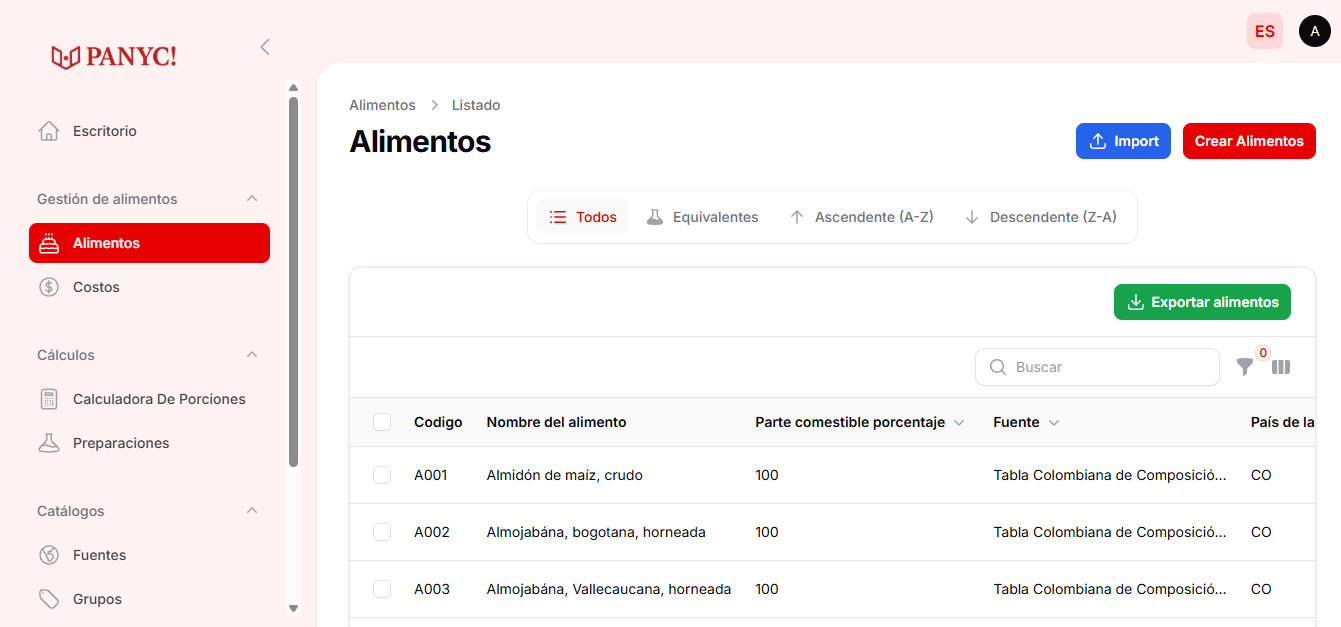Check the select-all checkbox in table header
Viewport: 1341px width, 627px height.
coord(382,422)
